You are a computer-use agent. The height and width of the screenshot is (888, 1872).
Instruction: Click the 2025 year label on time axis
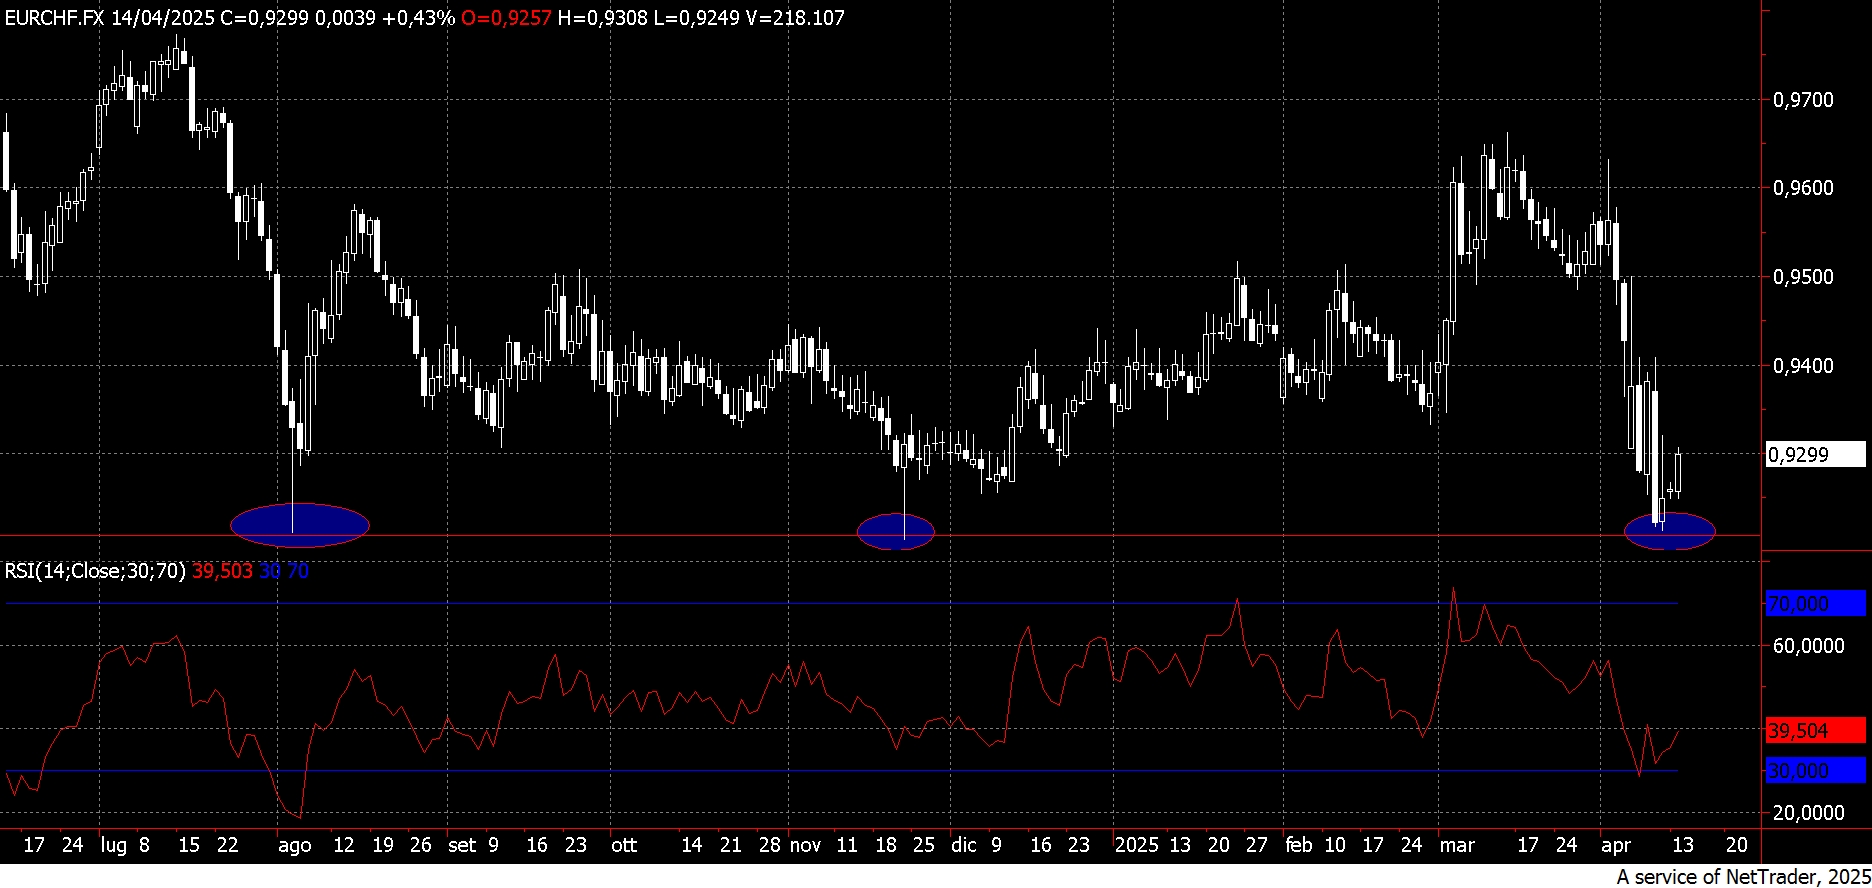tap(1137, 845)
